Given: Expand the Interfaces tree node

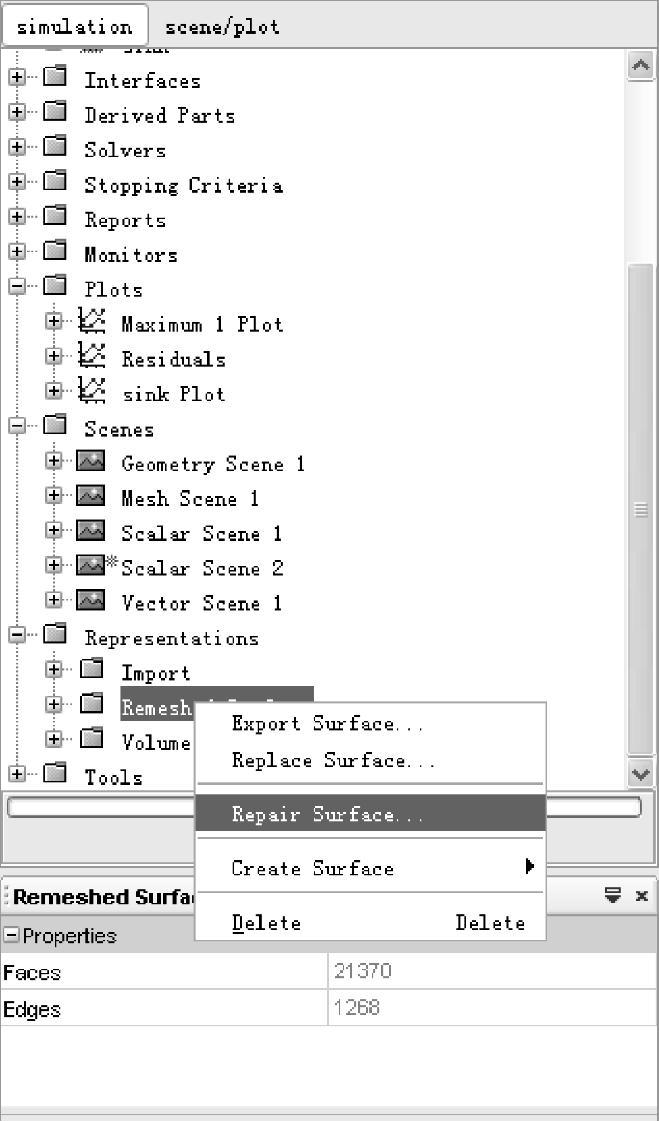Looking at the screenshot, I should click(x=17, y=77).
